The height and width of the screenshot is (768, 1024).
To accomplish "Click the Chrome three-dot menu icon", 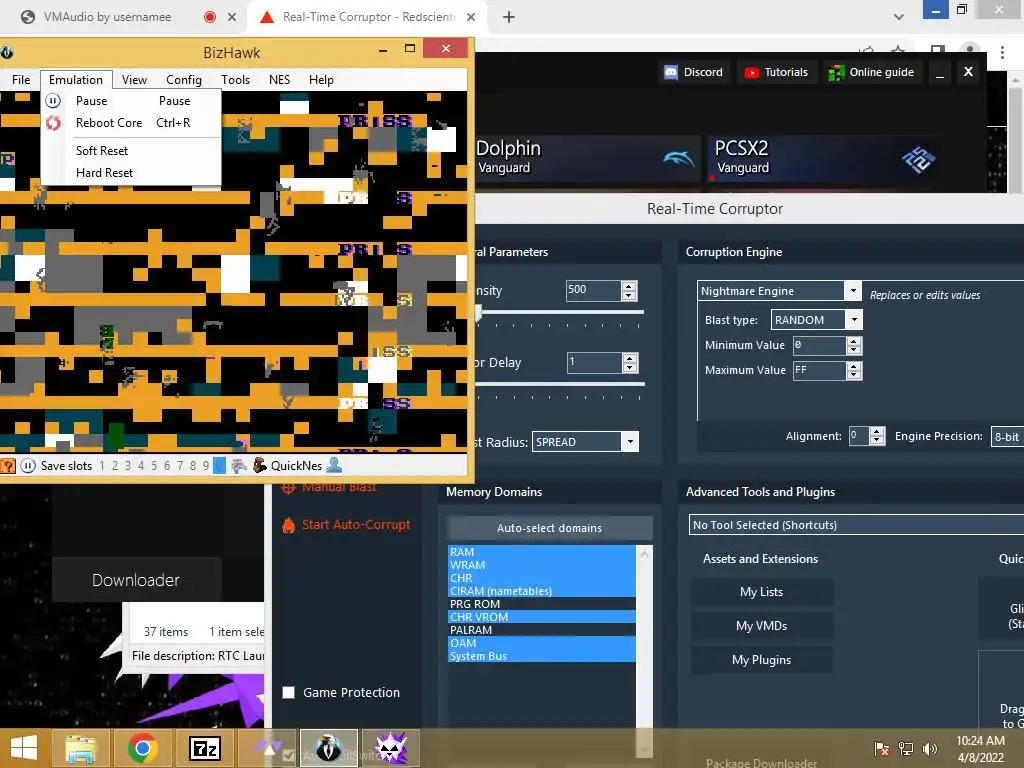I will [x=1002, y=52].
